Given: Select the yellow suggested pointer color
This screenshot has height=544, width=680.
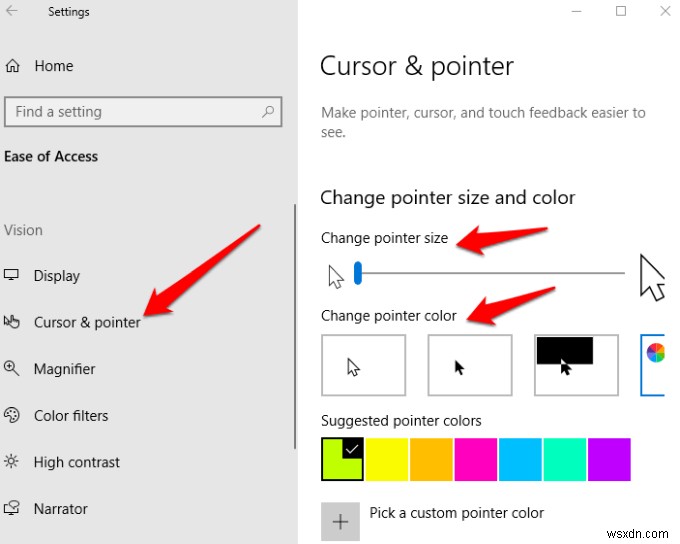Looking at the screenshot, I should point(387,459).
